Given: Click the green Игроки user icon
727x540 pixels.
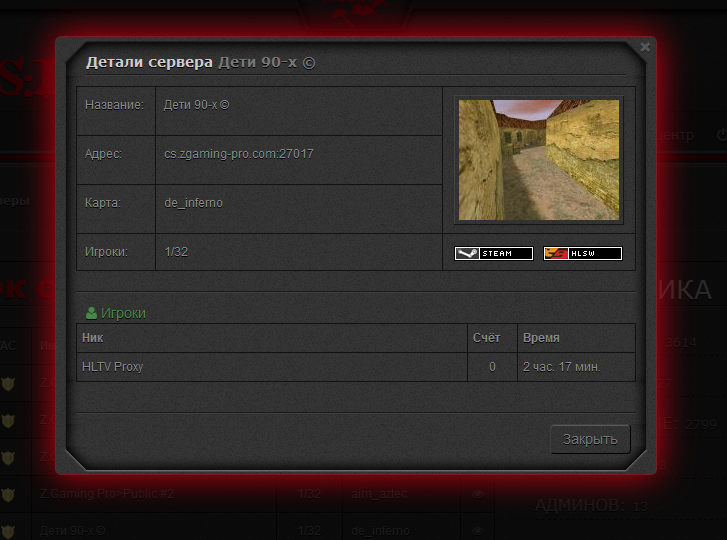Looking at the screenshot, I should [91, 313].
